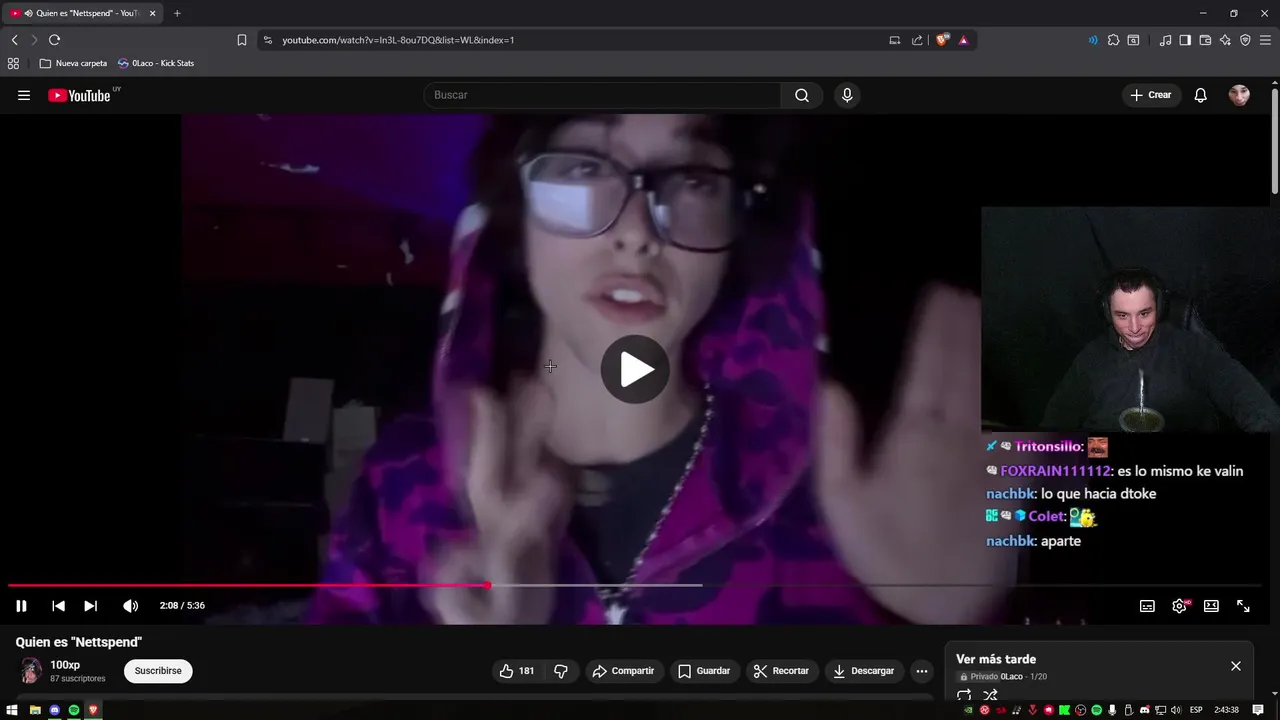
Task: Close the Quien es Nettspend tab
Action: point(152,13)
